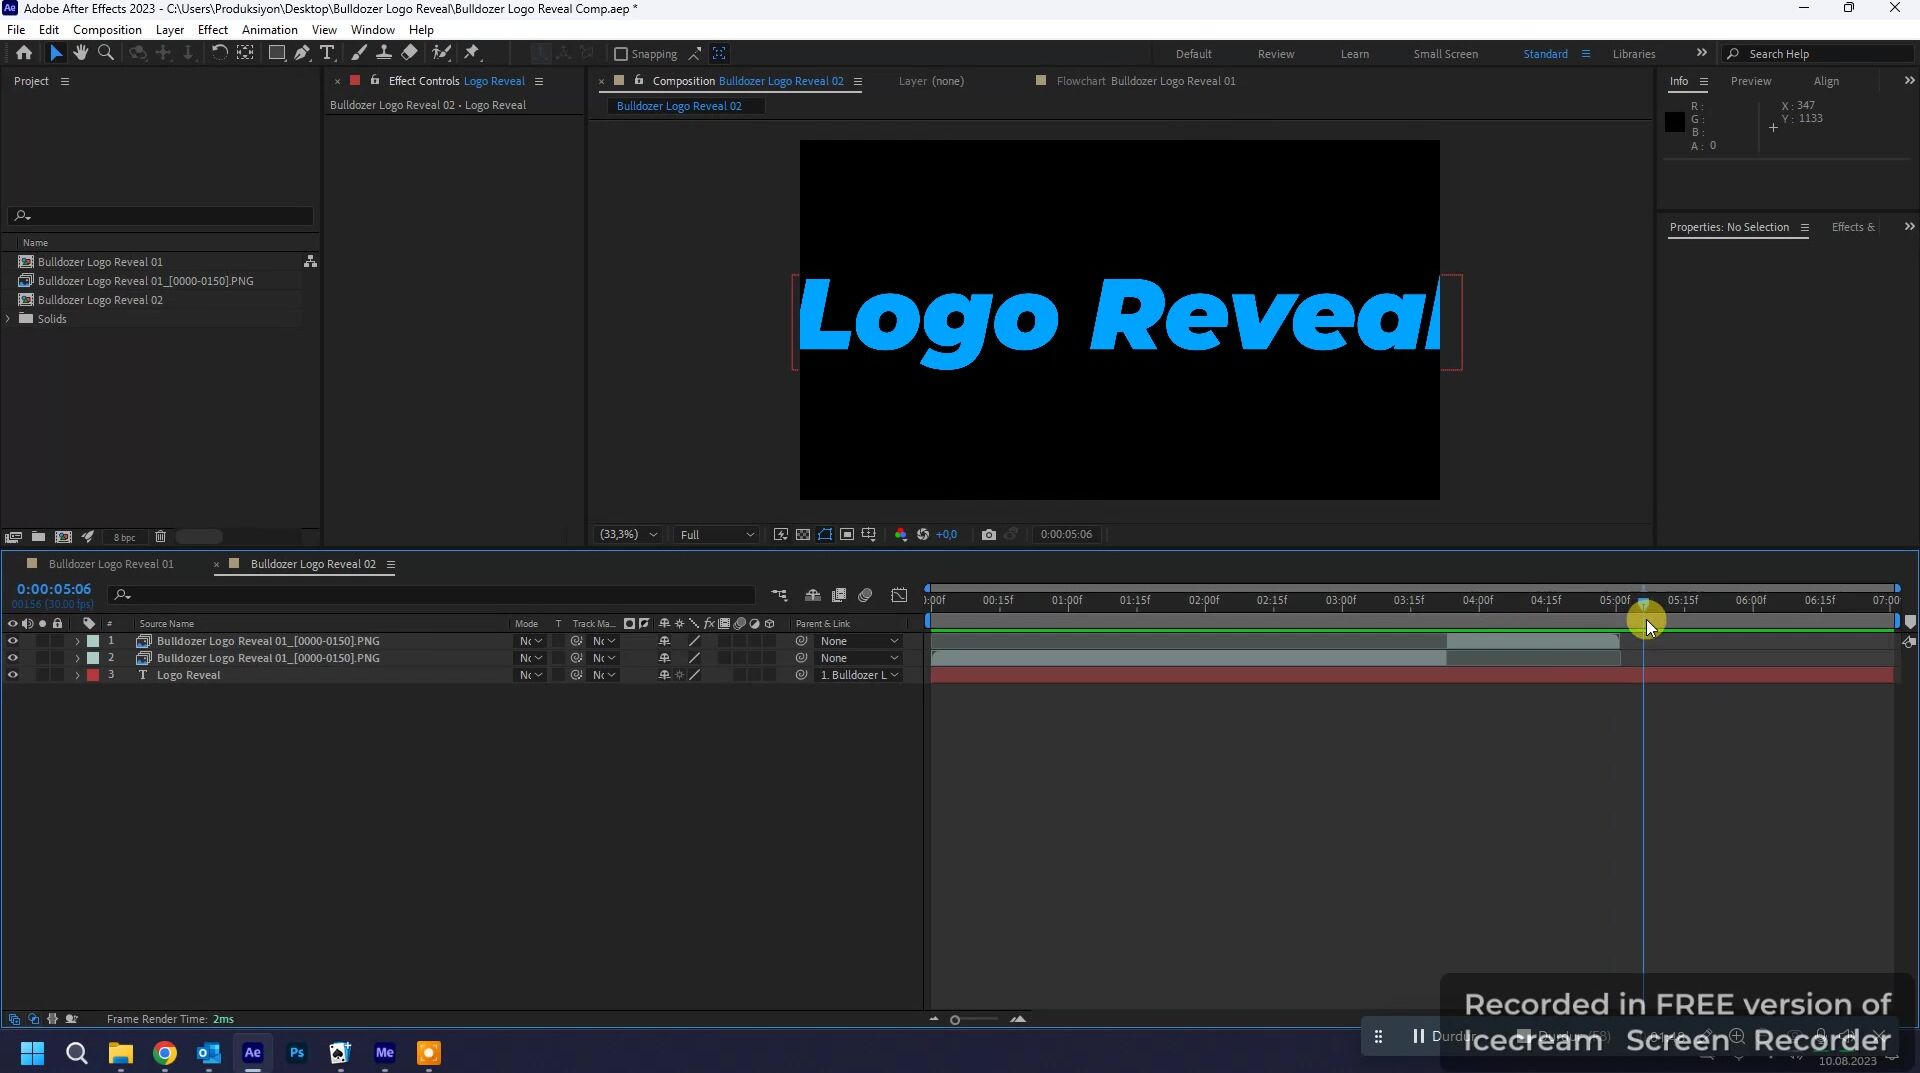
Task: Open the Window menu
Action: pos(373,30)
